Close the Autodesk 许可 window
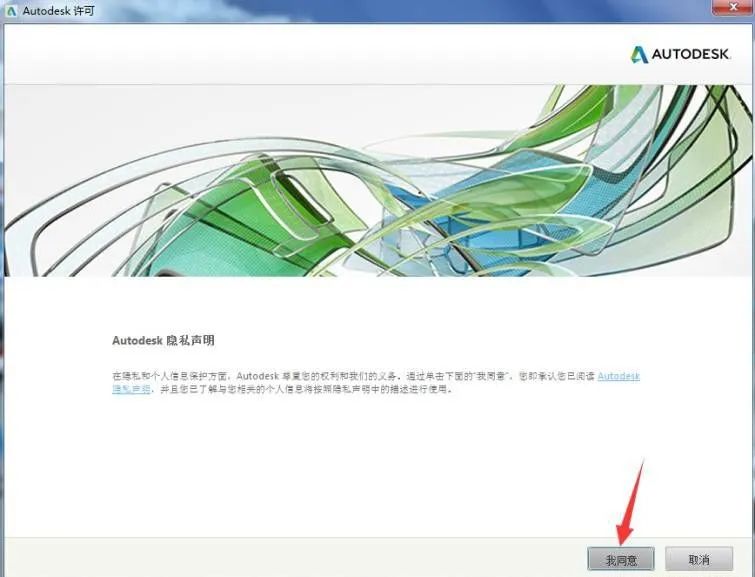 tap(732, 7)
